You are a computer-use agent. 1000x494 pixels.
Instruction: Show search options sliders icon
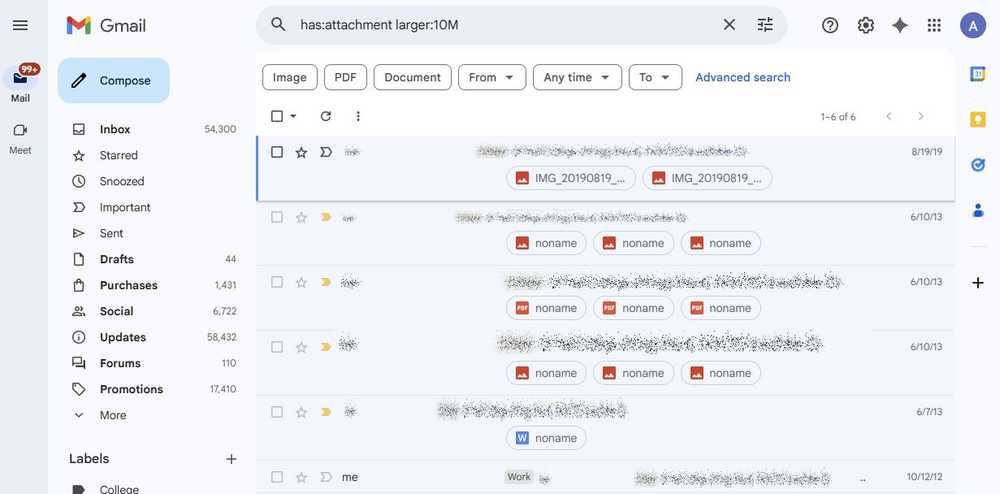[765, 25]
